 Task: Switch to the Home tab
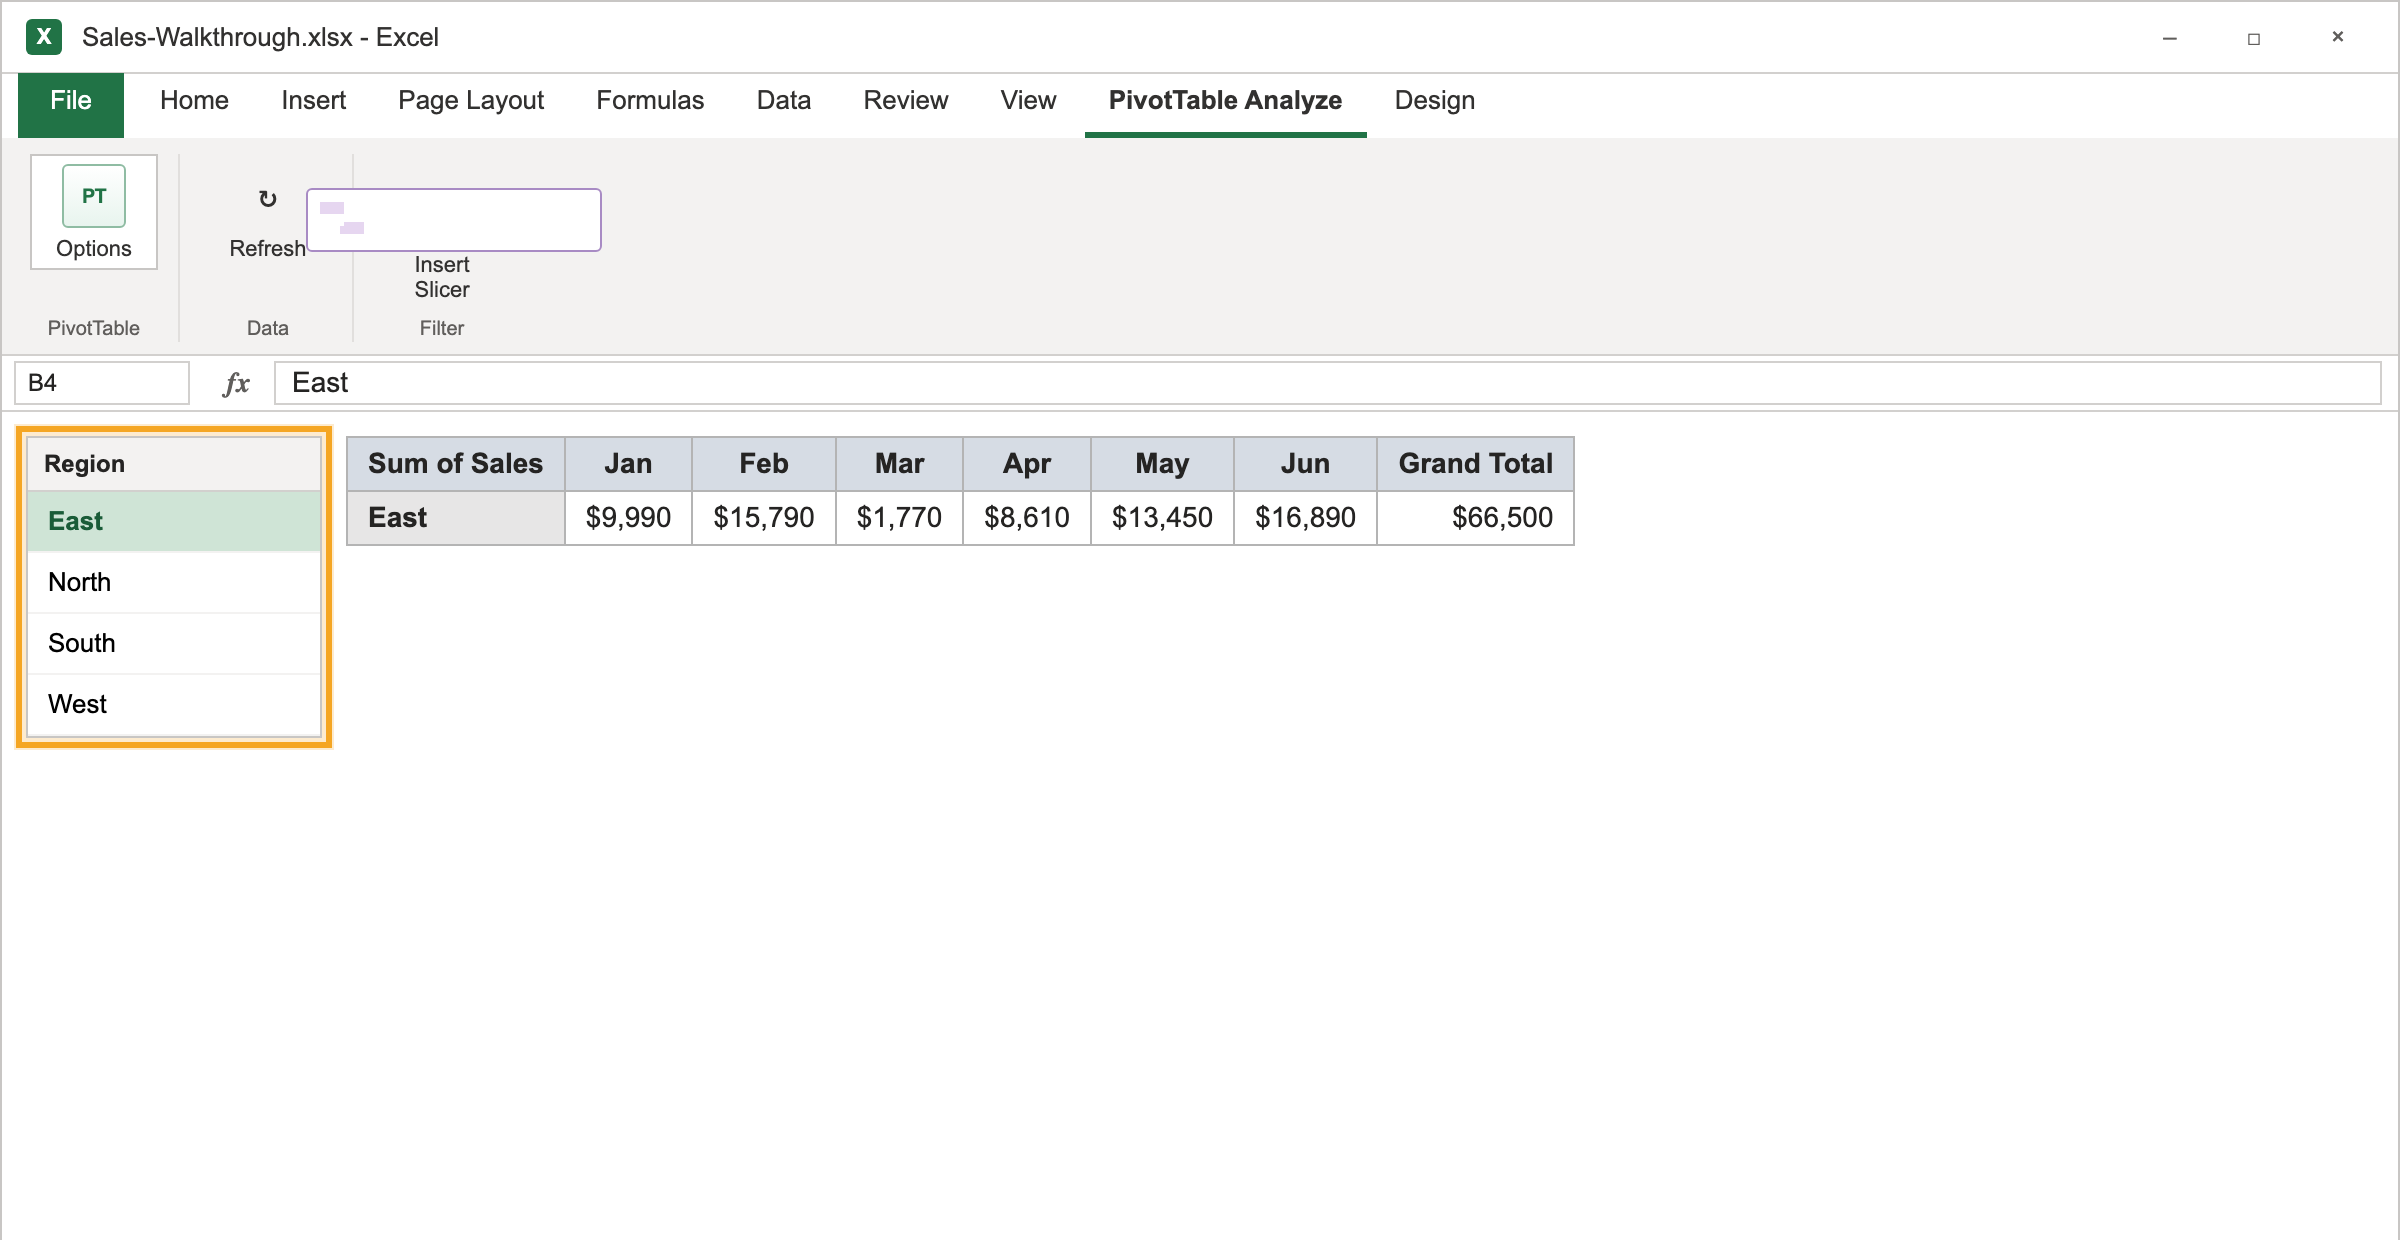click(x=194, y=101)
